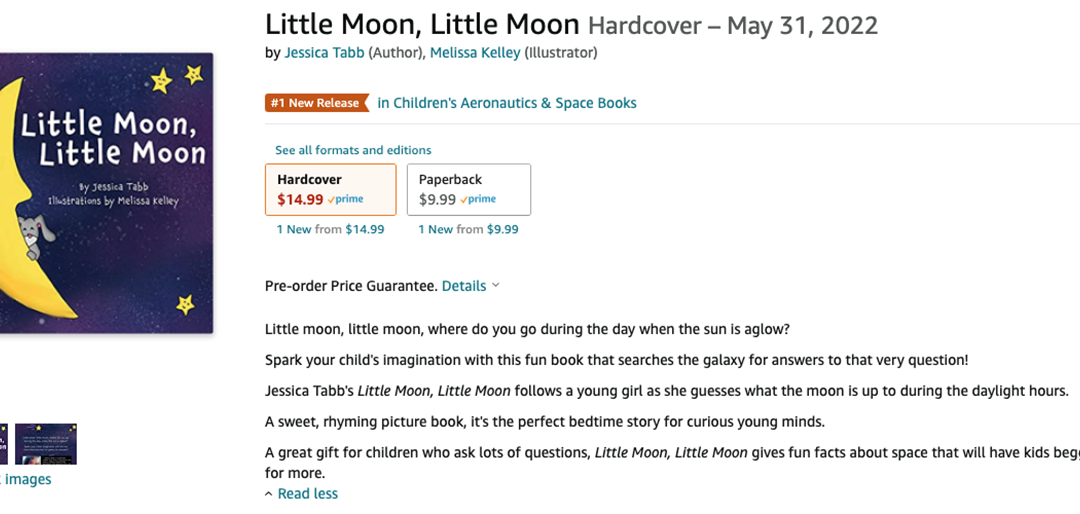The image size is (1080, 514).
Task: Collapse description with Read less
Action: point(308,493)
